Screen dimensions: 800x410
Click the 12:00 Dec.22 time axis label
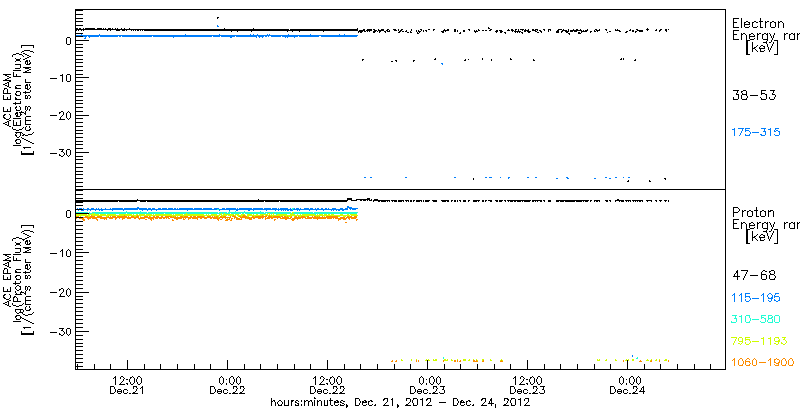tap(327, 386)
